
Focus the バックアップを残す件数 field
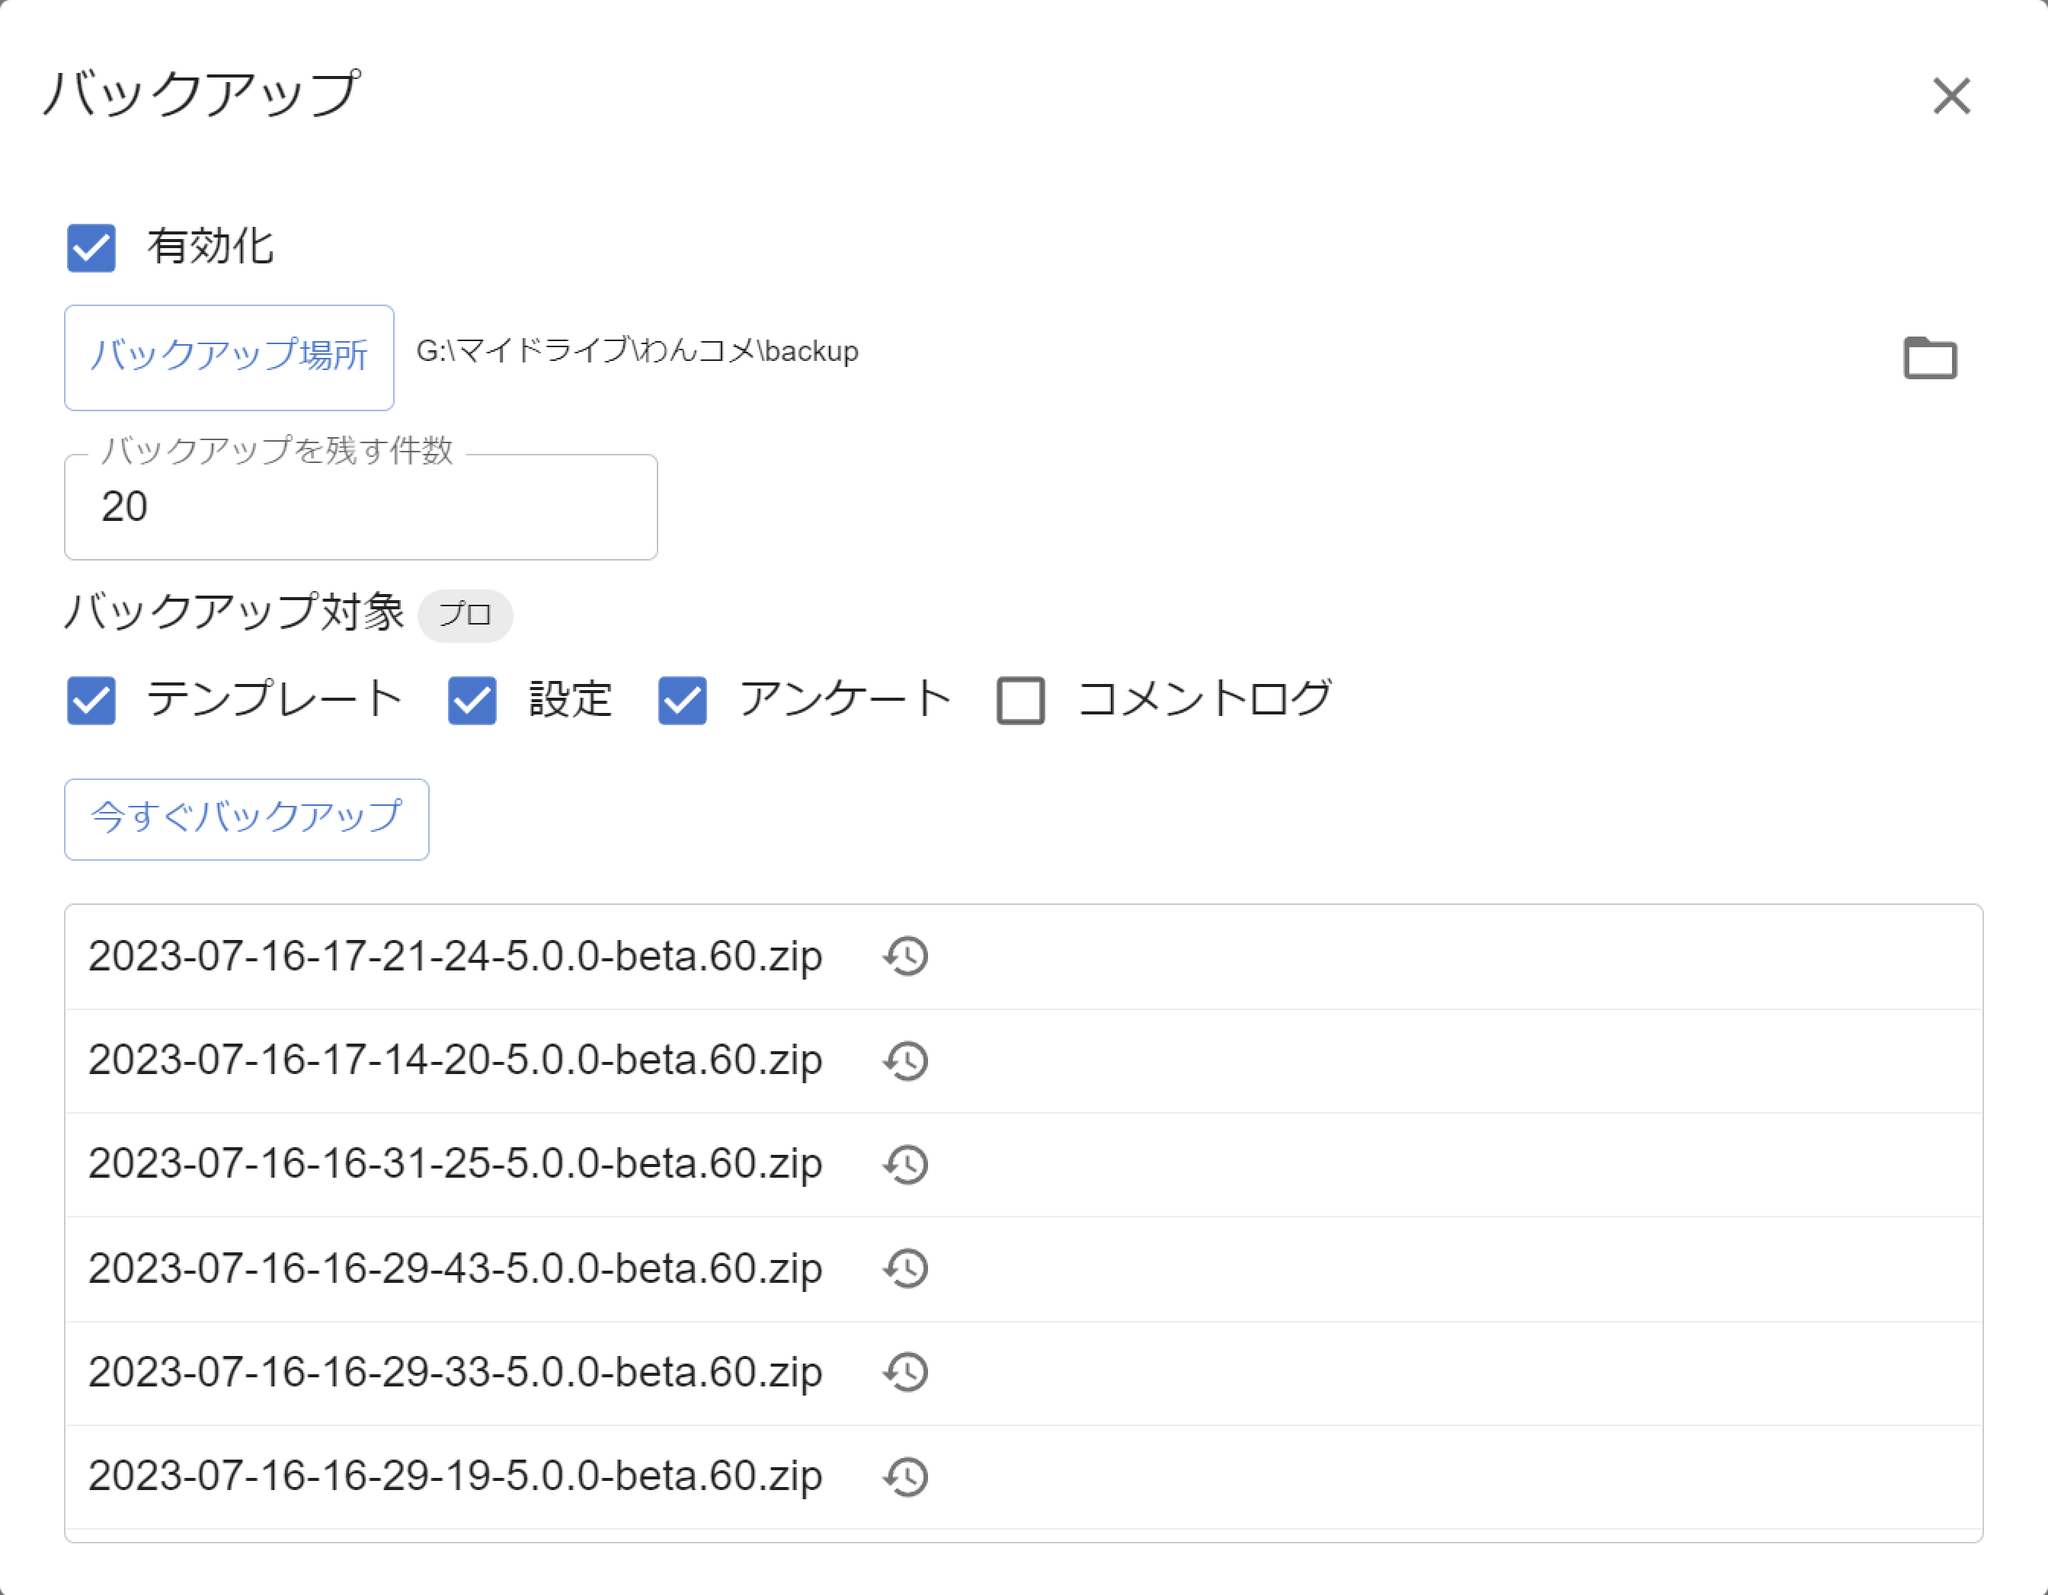coord(360,507)
